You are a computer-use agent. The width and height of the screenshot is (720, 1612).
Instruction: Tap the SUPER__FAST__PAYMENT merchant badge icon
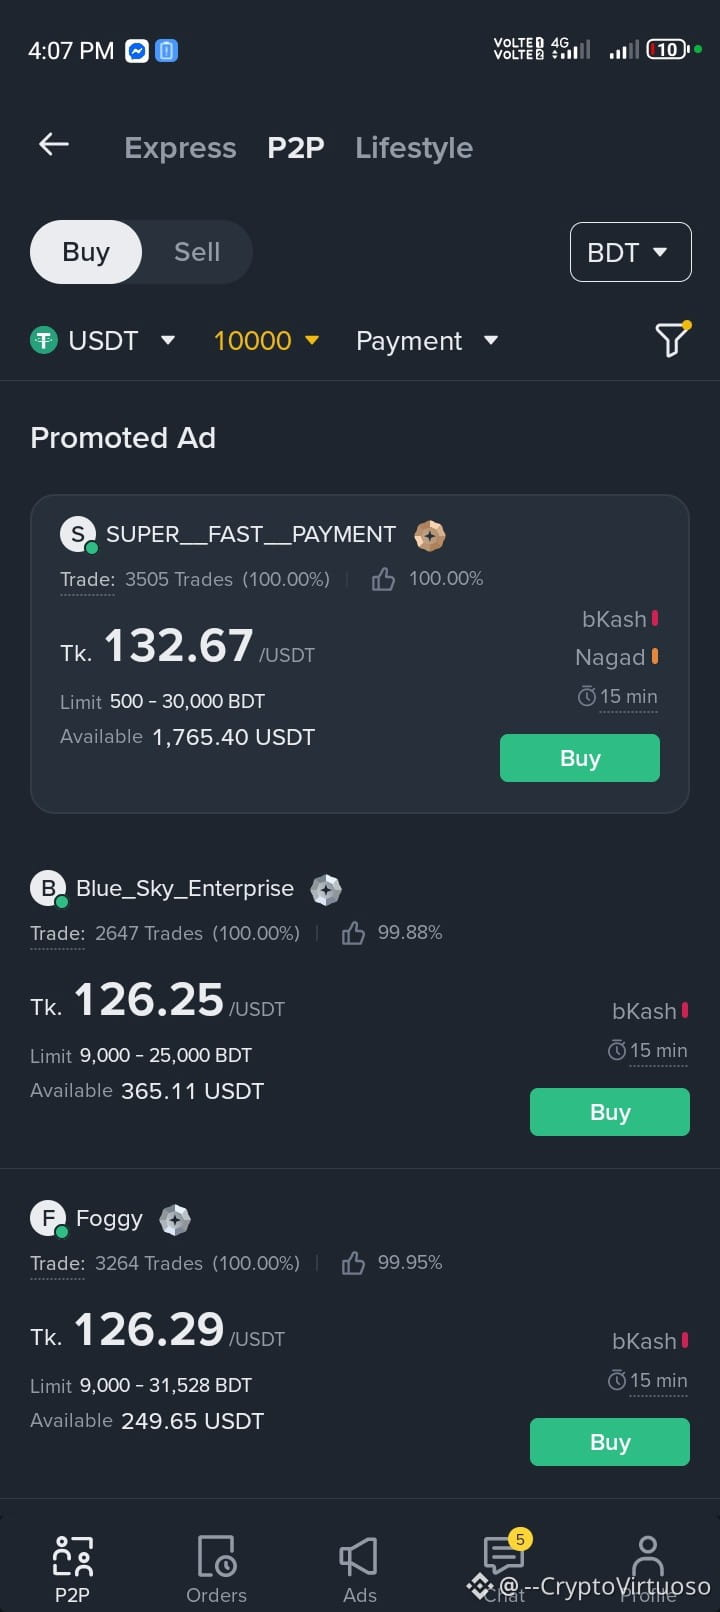[430, 535]
